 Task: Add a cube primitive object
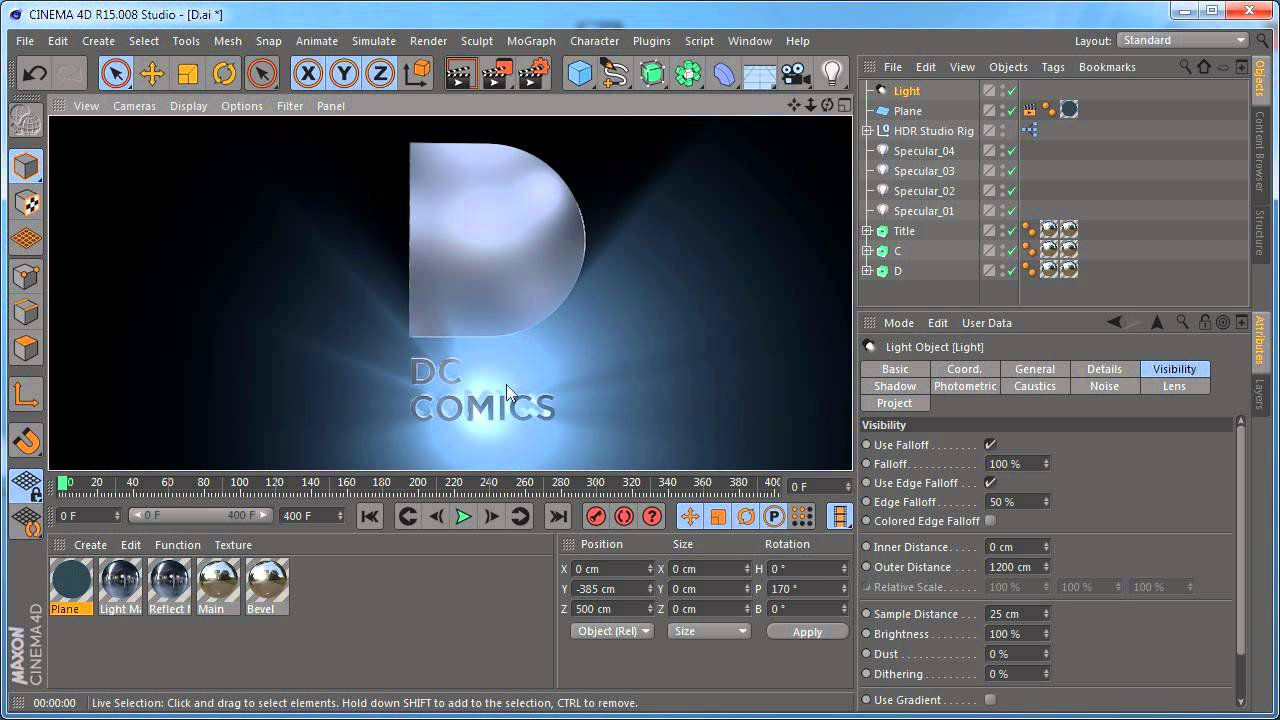[580, 74]
